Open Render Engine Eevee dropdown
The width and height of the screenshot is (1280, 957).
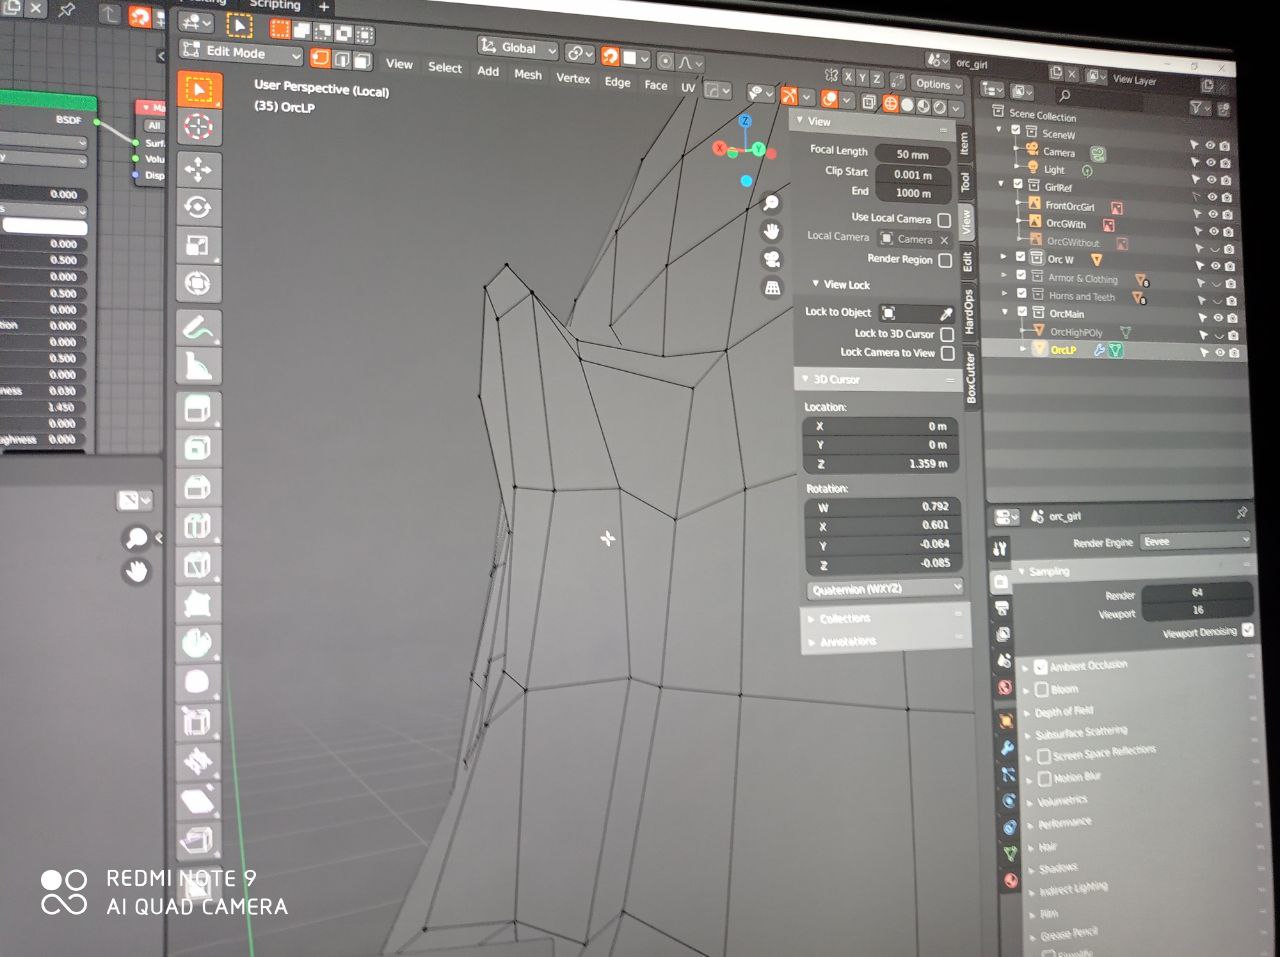pyautogui.click(x=1196, y=541)
